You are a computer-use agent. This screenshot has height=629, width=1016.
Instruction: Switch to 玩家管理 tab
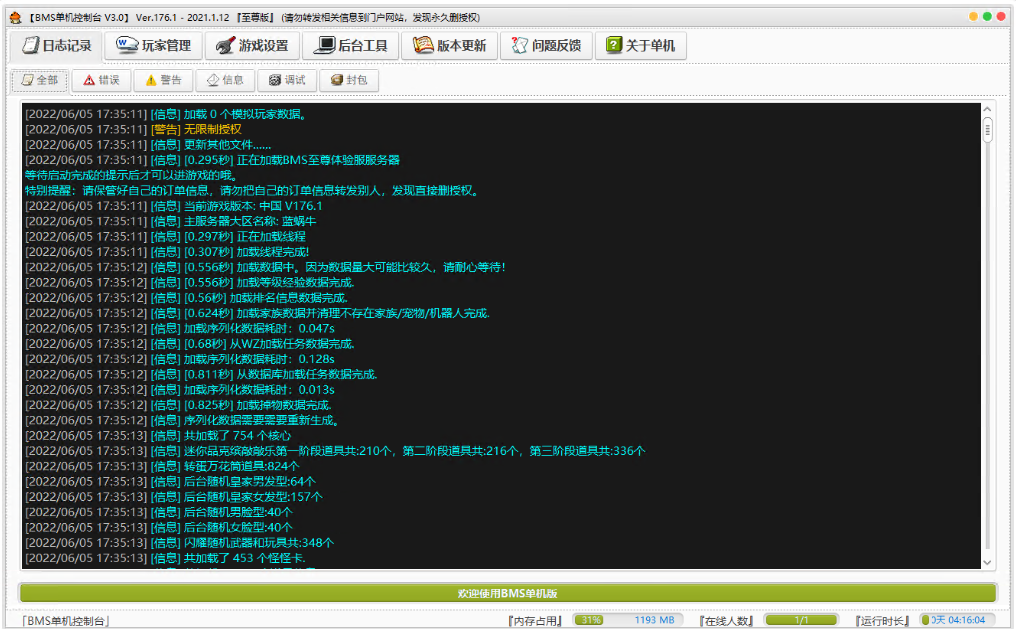pos(154,45)
